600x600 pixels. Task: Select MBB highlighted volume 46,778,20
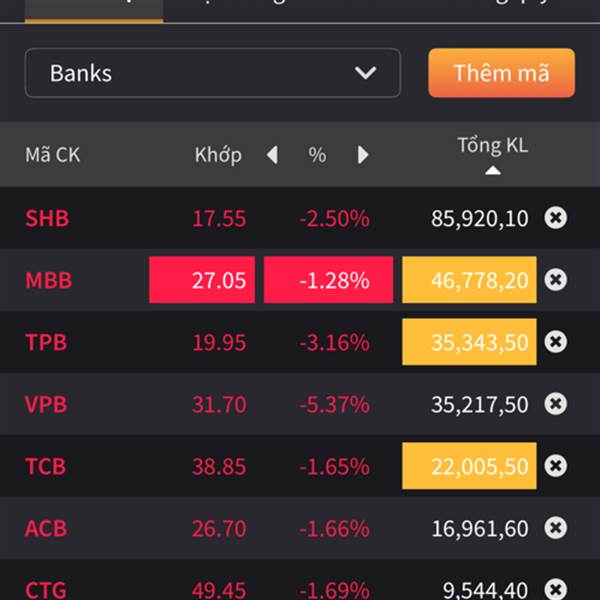[x=469, y=280]
